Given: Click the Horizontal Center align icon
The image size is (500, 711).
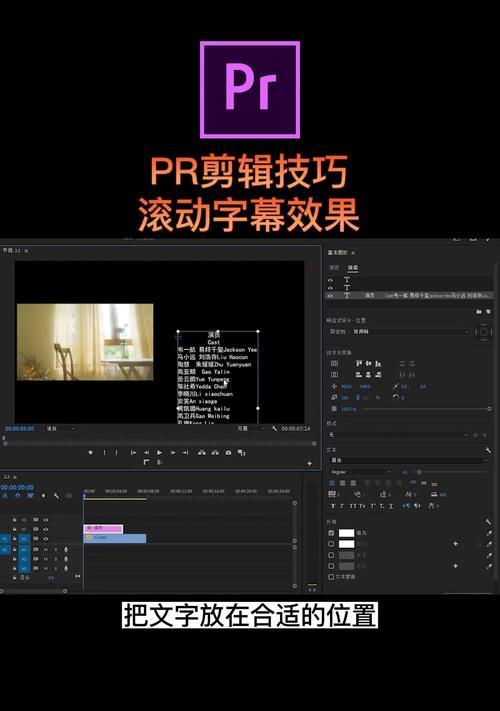Looking at the screenshot, I should point(334,375).
